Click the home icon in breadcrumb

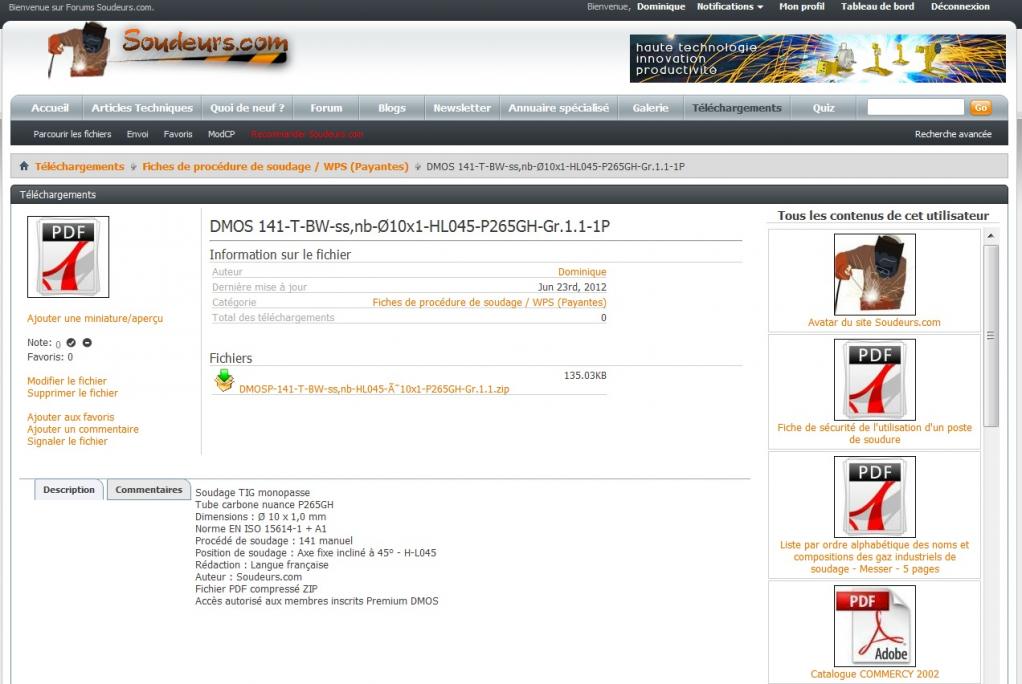[24, 166]
